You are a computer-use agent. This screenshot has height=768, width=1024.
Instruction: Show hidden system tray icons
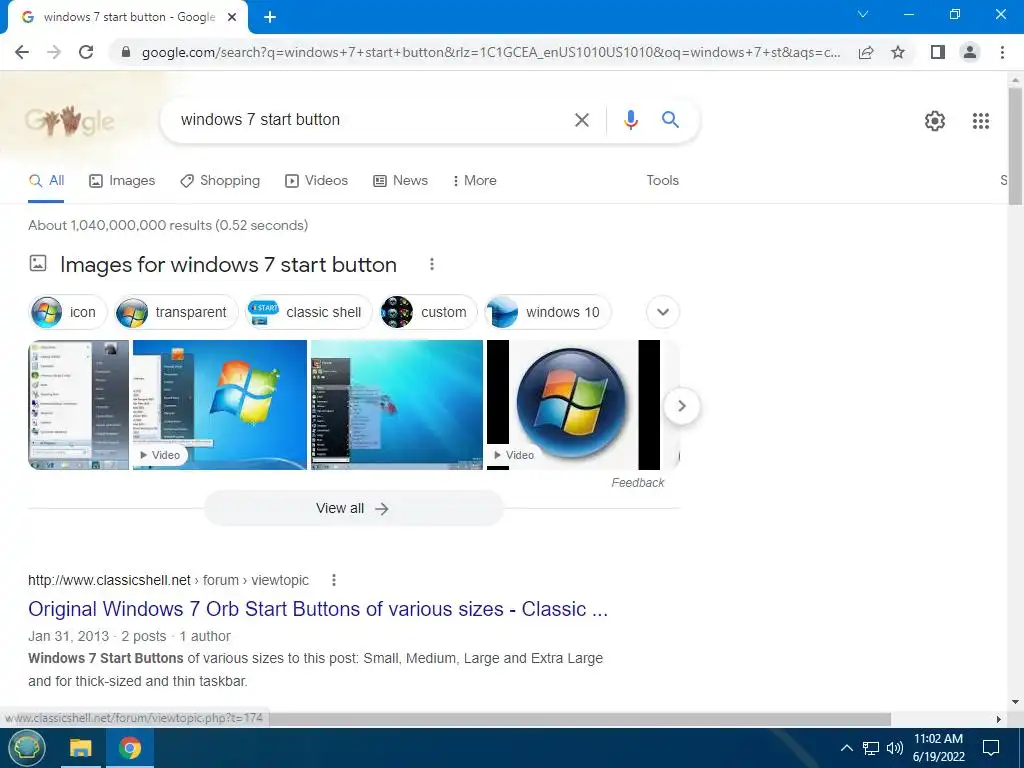pos(846,748)
